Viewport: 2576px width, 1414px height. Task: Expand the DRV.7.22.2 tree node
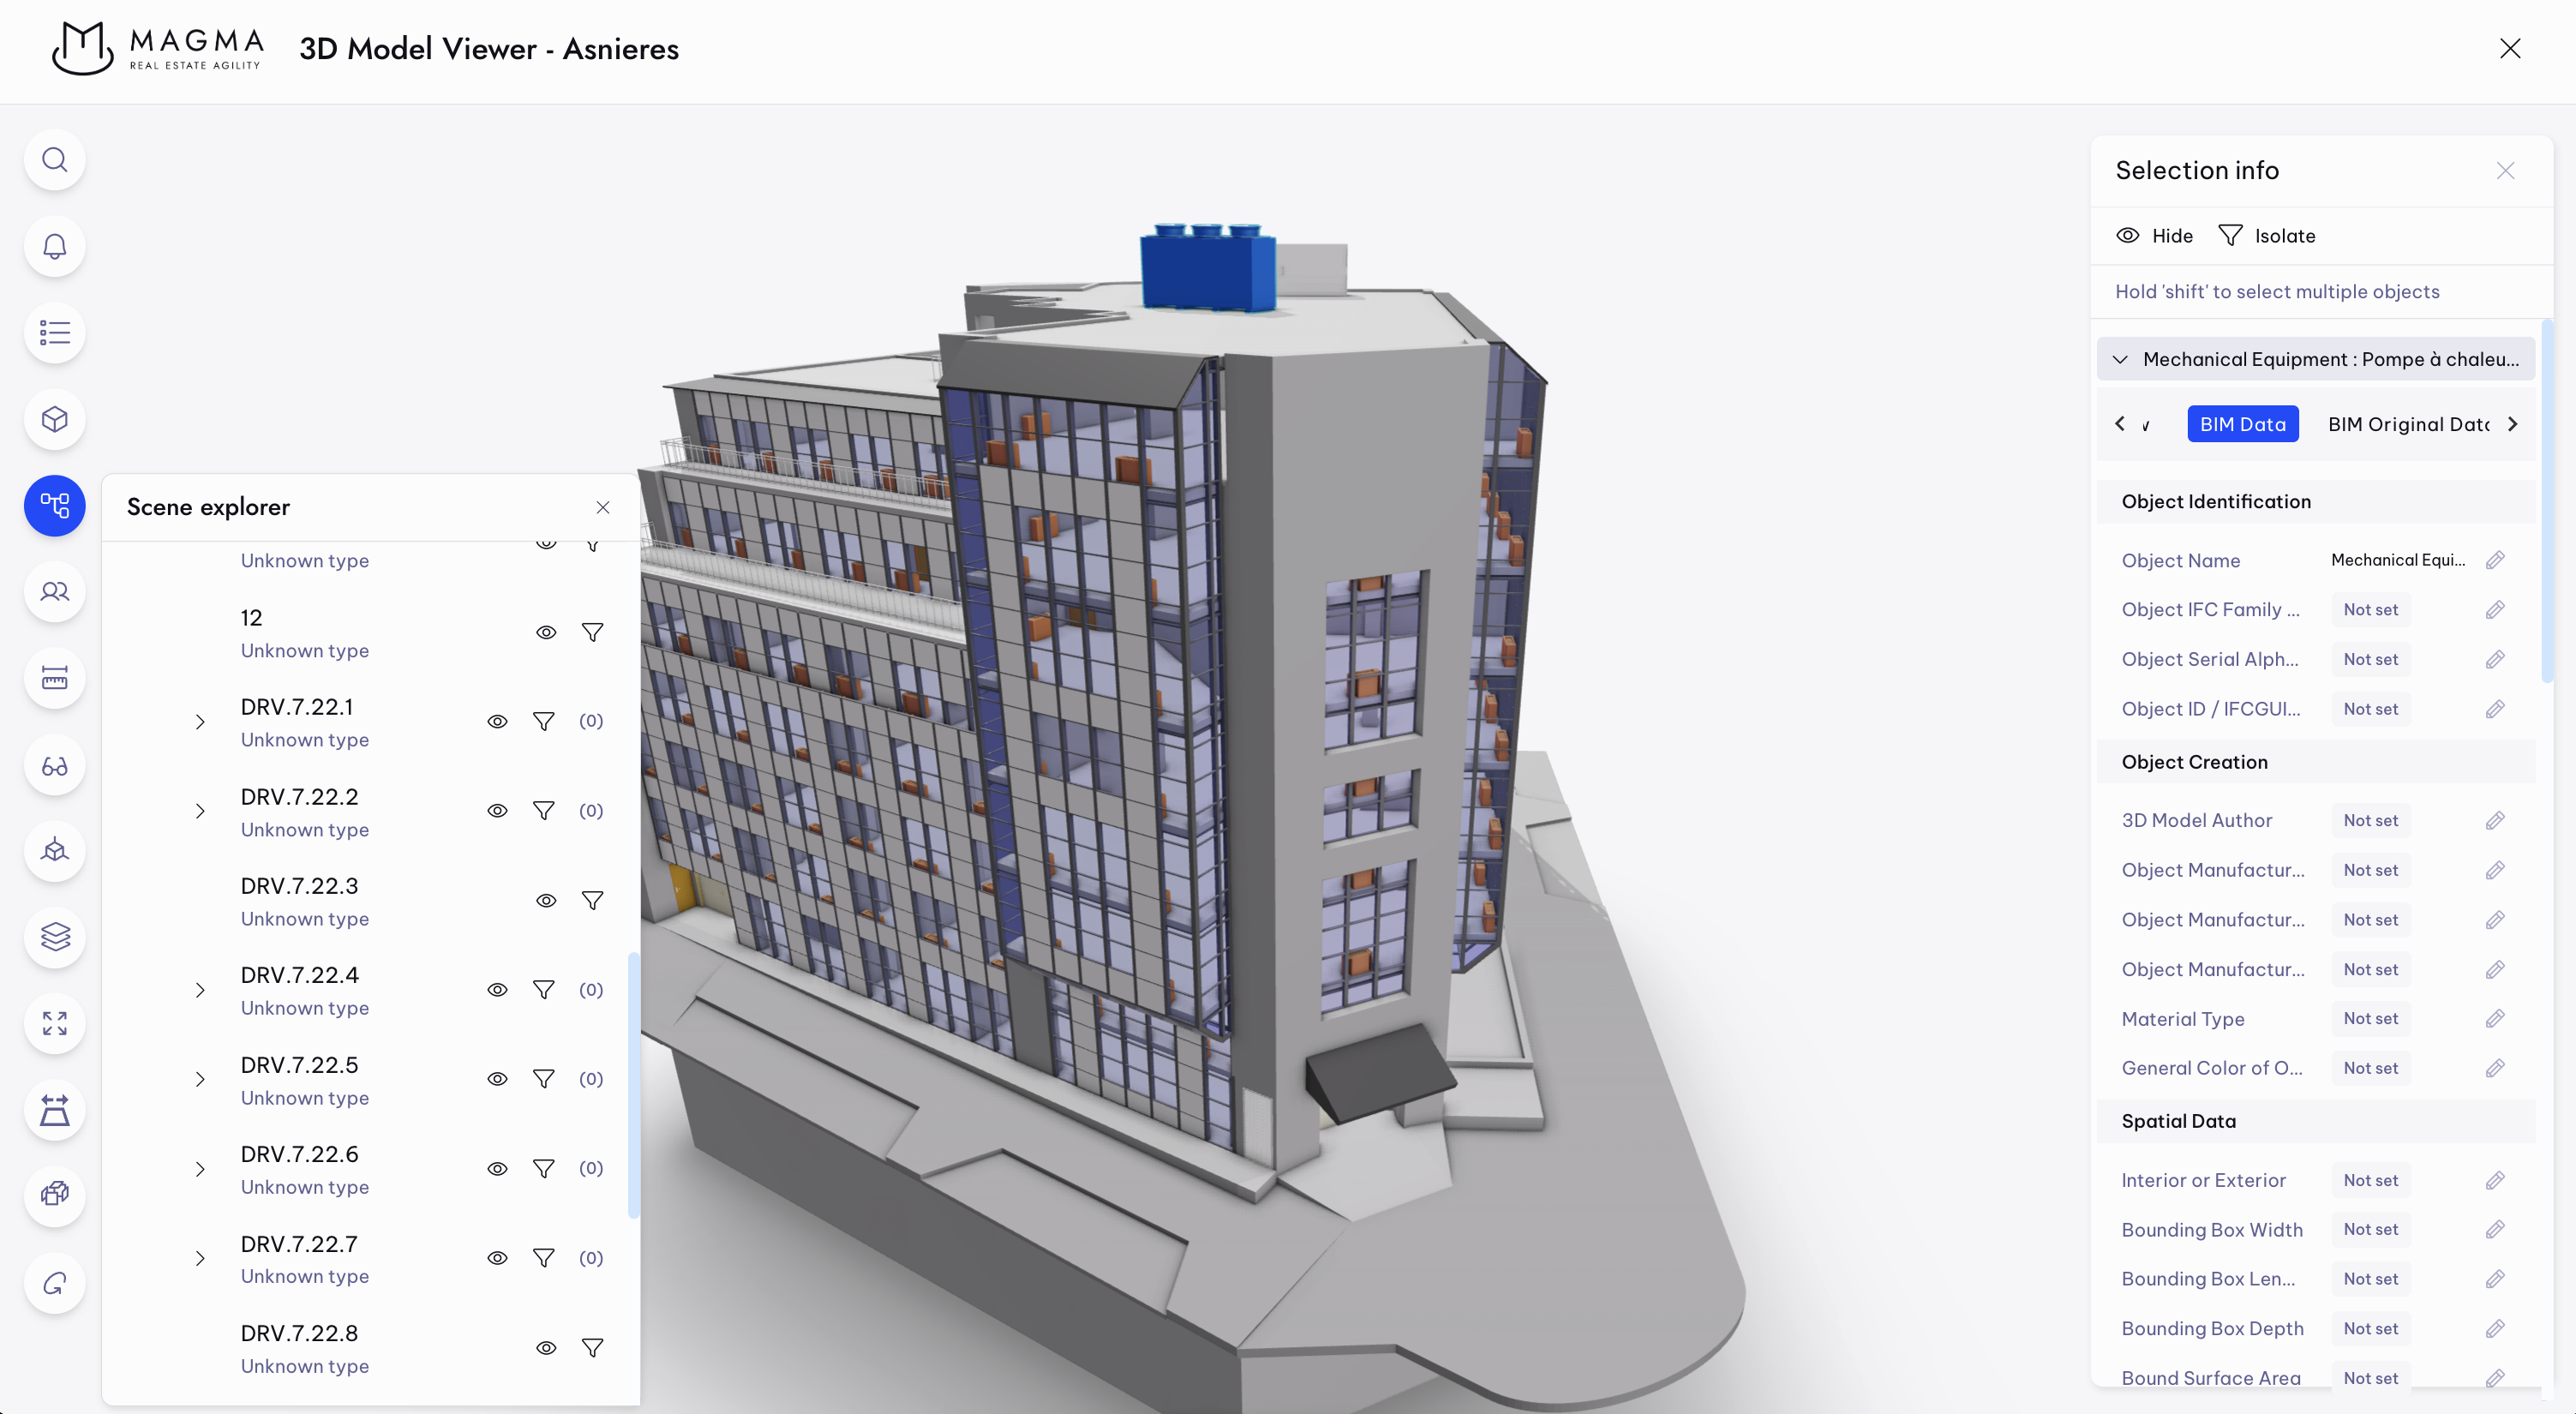[x=200, y=812]
